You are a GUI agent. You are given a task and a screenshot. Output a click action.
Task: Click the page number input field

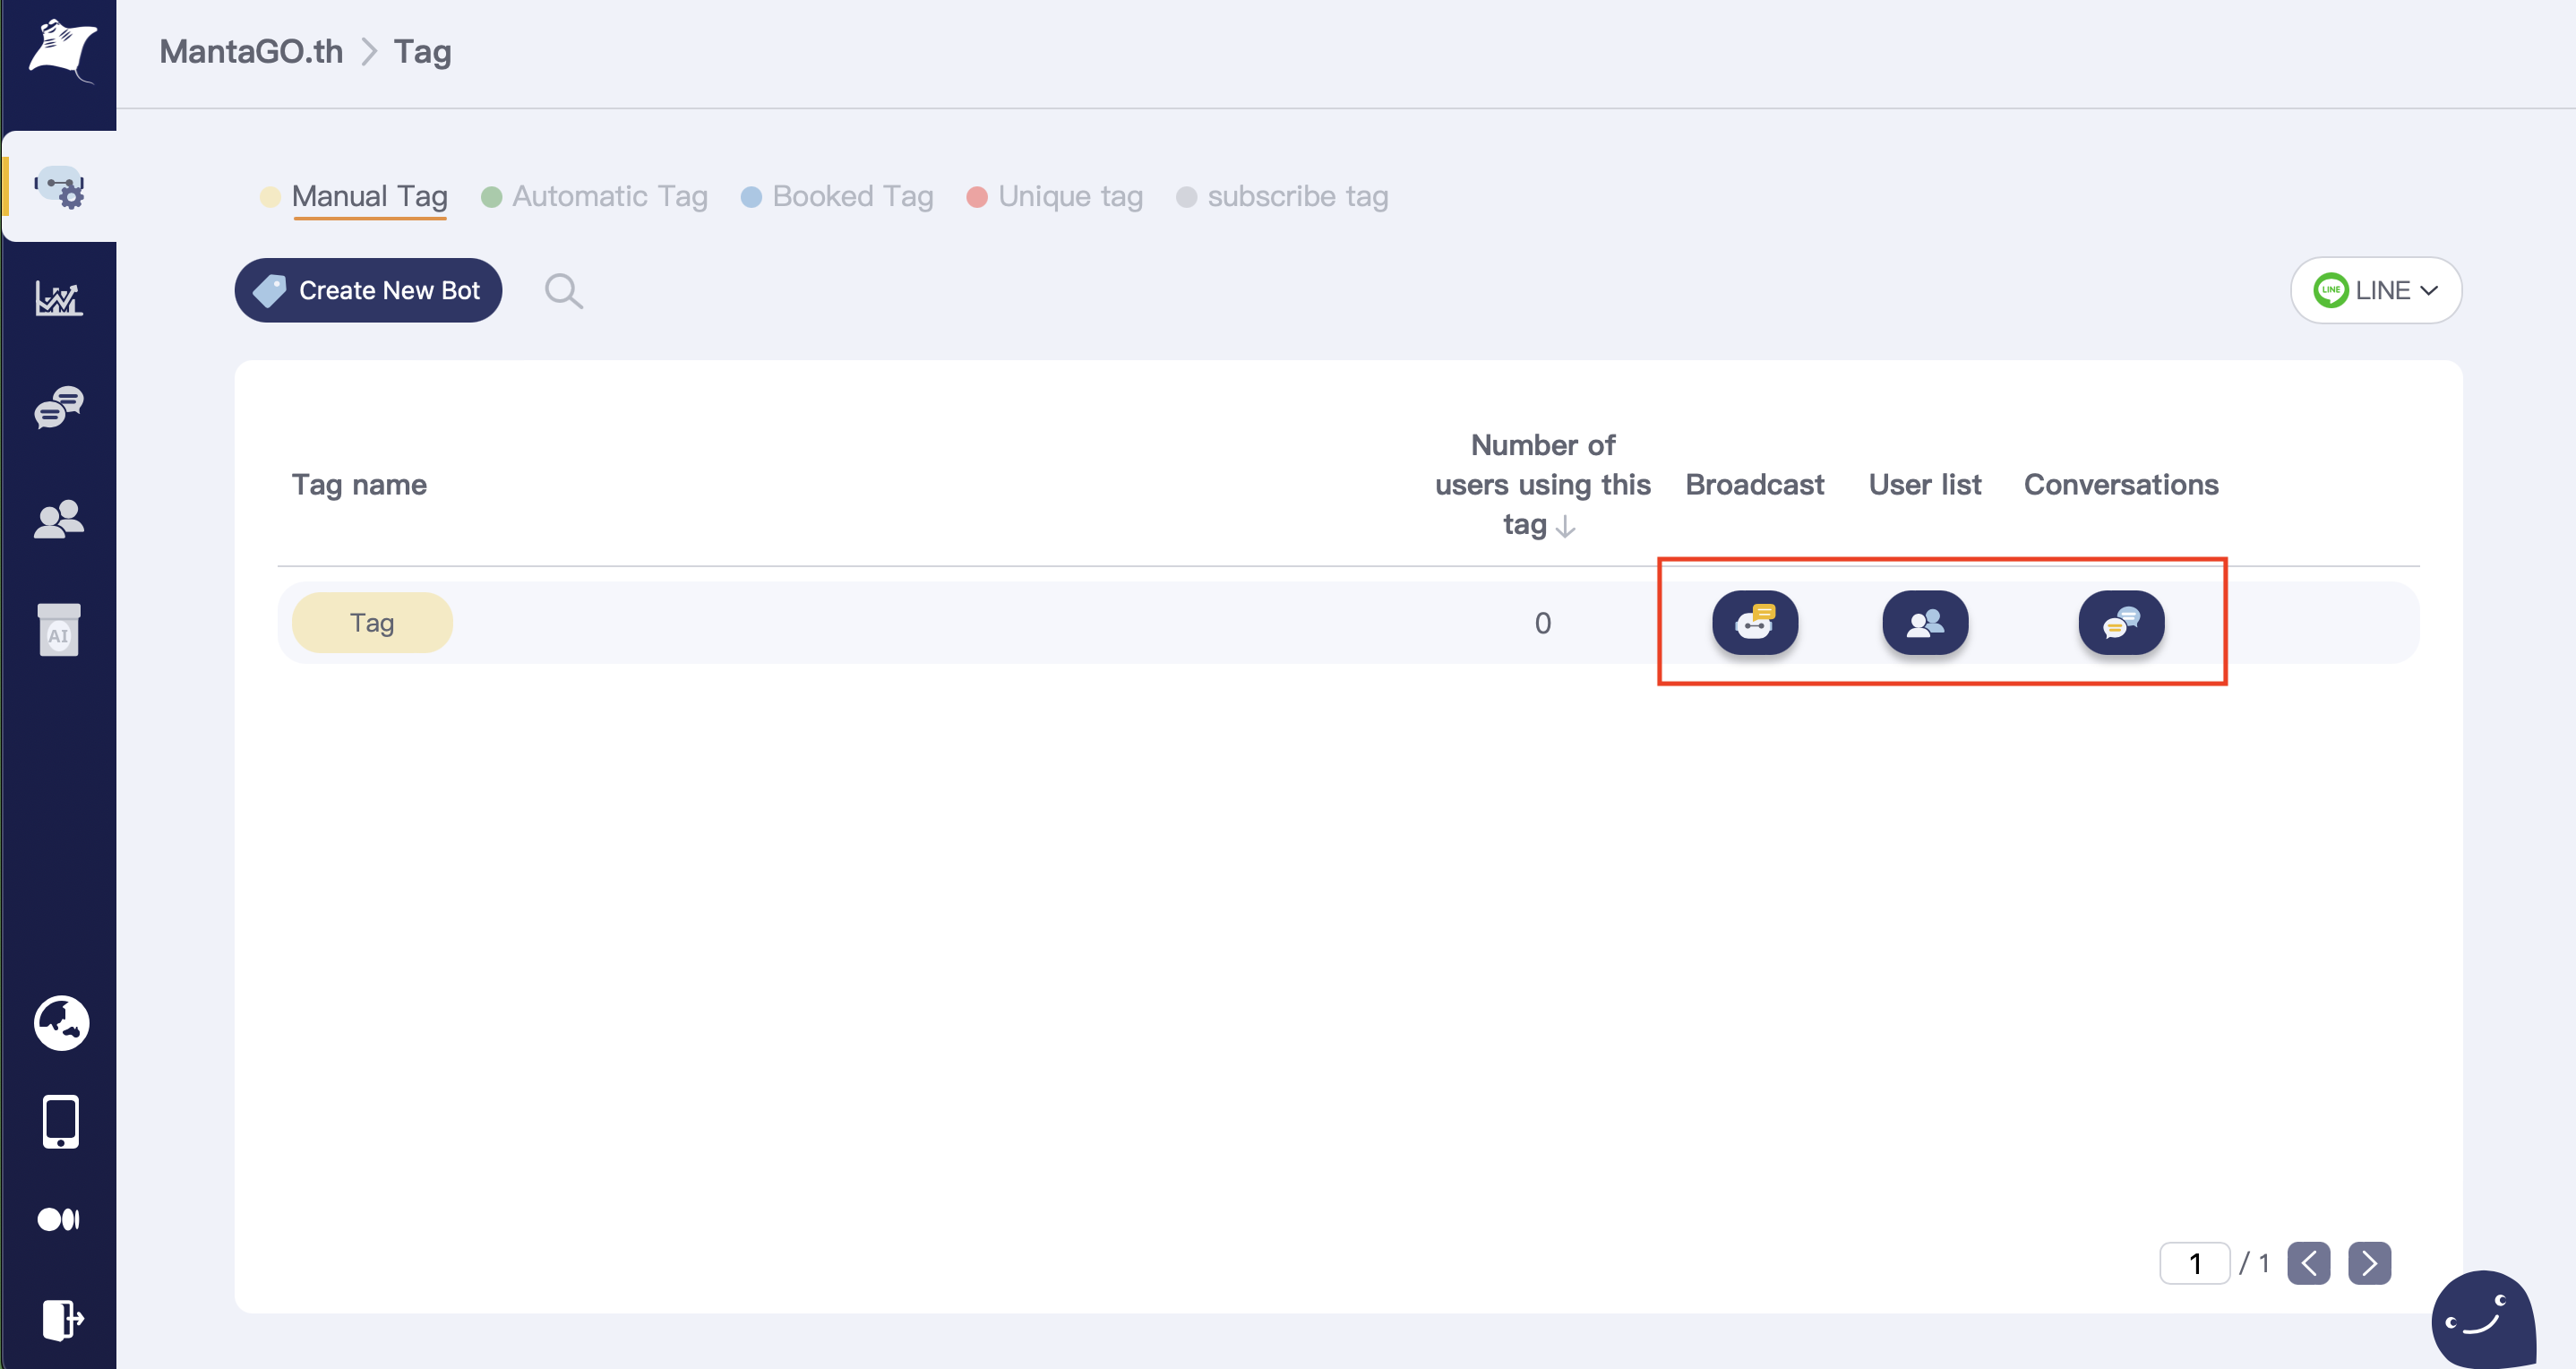pos(2194,1263)
